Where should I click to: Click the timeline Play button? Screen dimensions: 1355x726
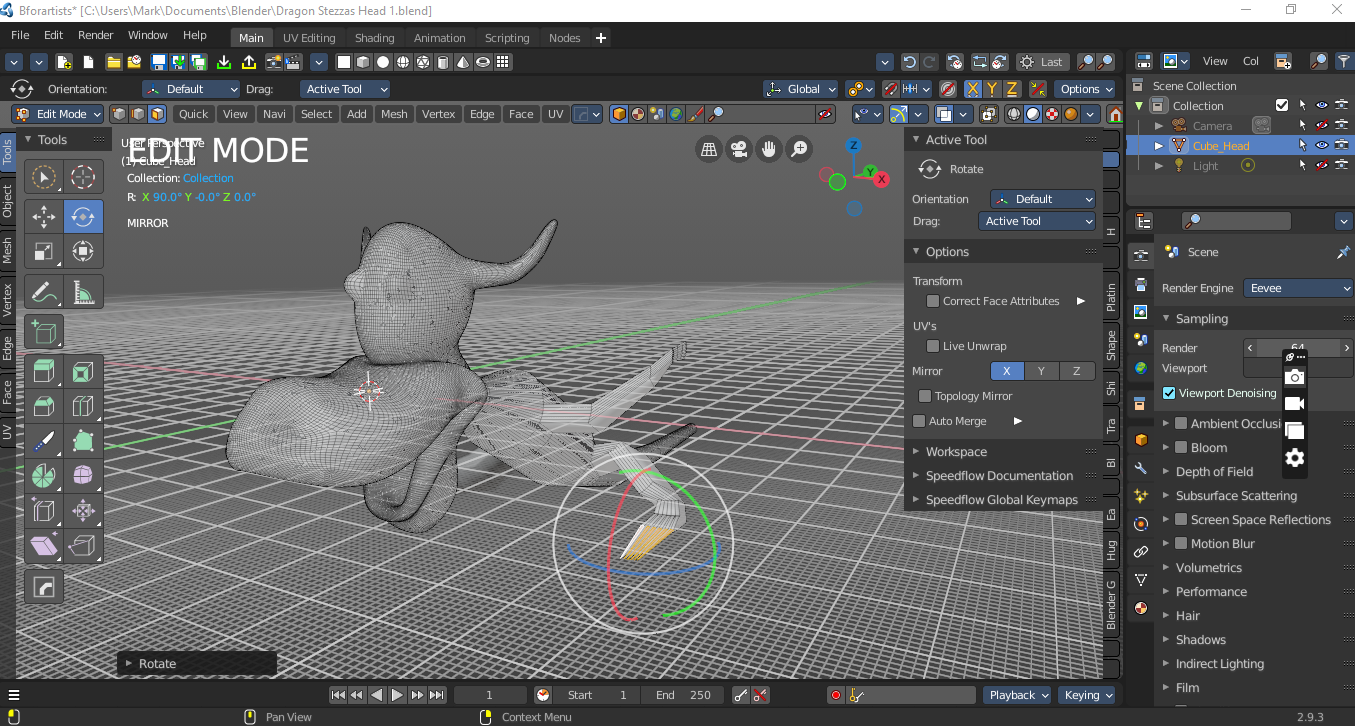397,695
